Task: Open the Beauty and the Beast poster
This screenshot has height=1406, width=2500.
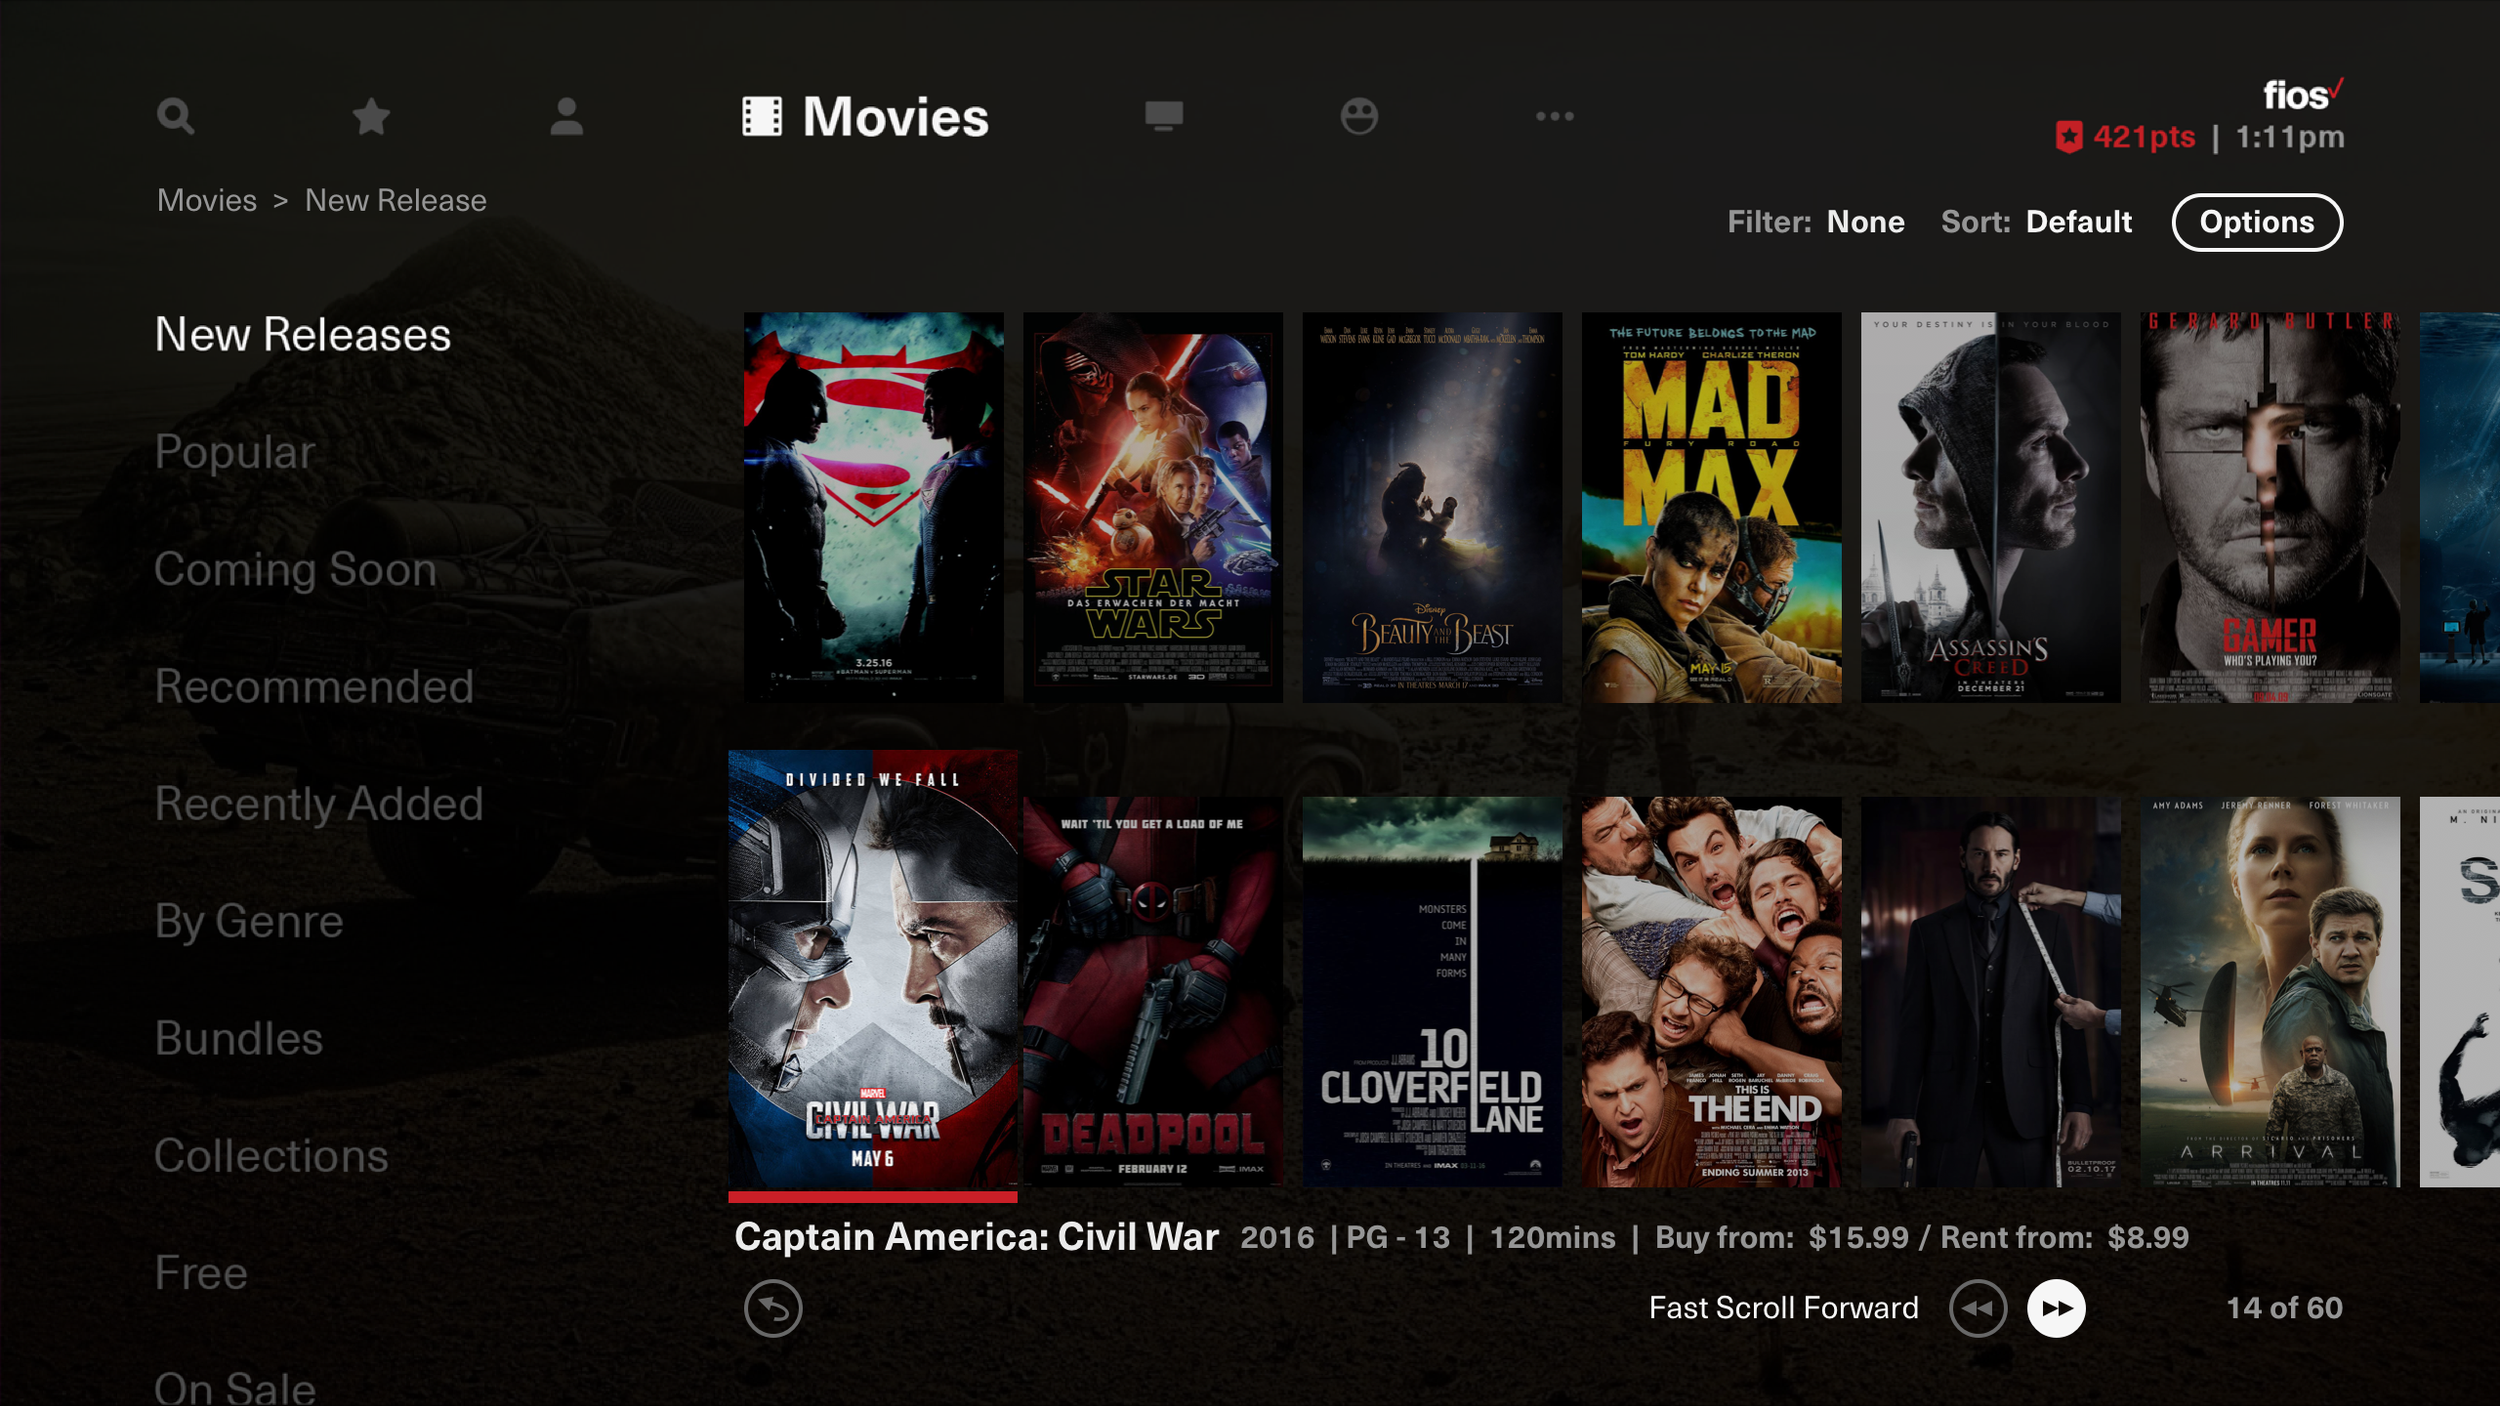Action: point(1432,507)
